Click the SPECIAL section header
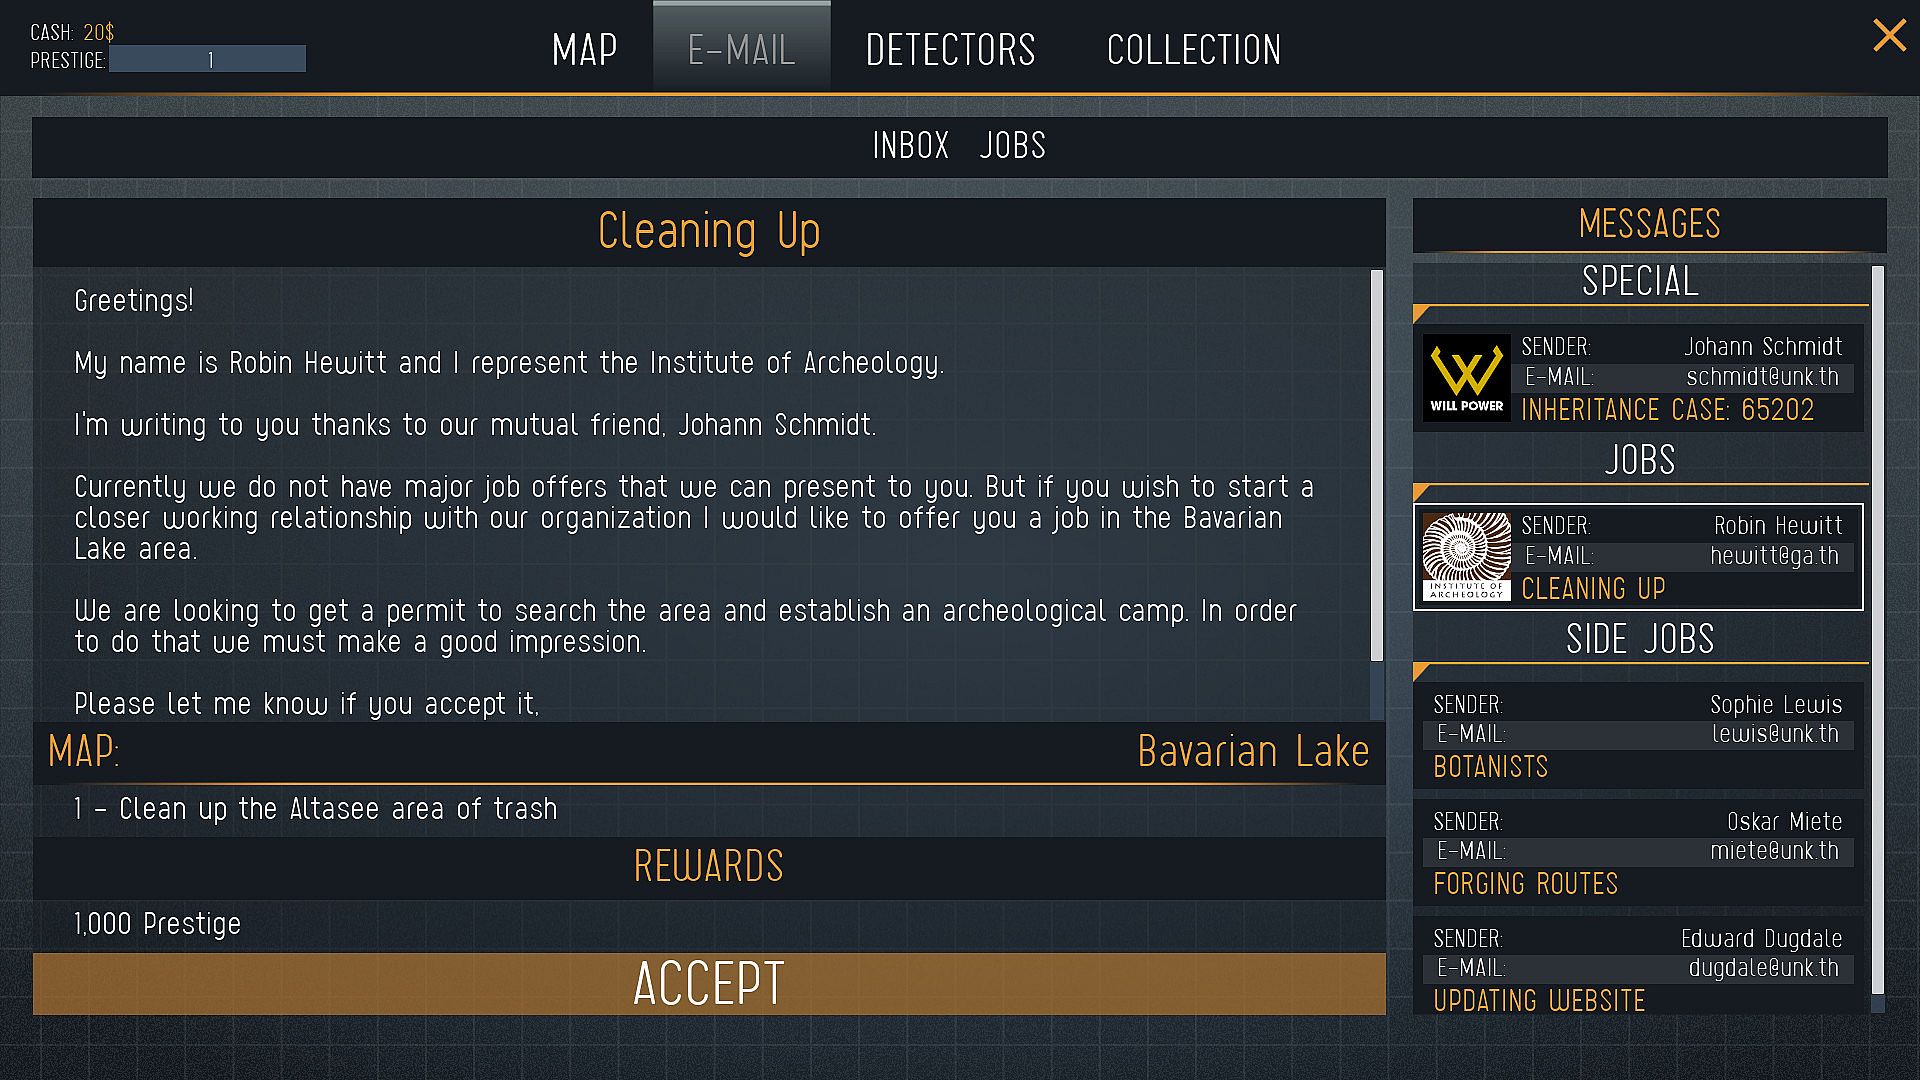 click(x=1640, y=281)
